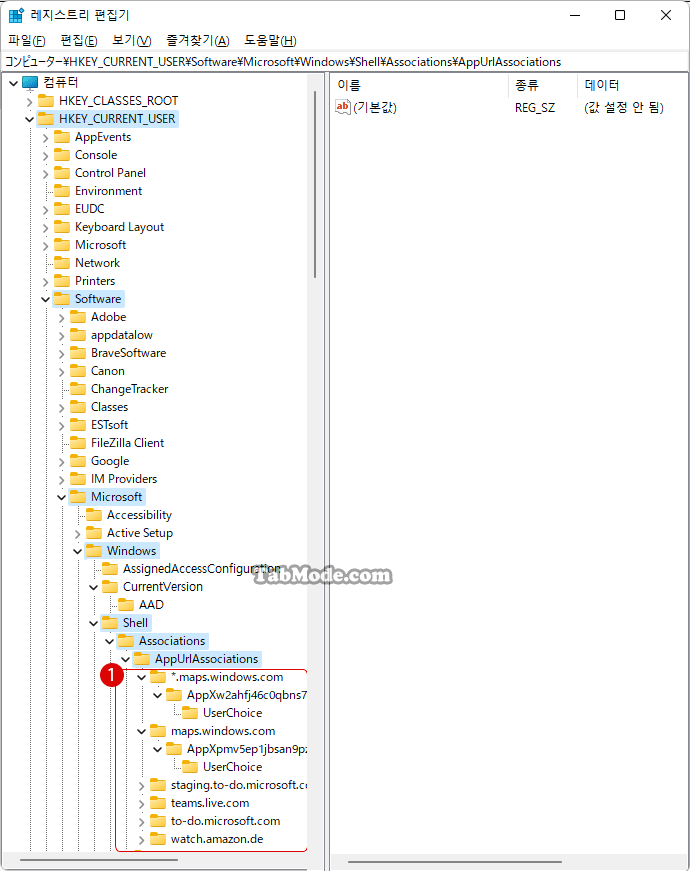The width and height of the screenshot is (690, 871).
Task: Click the EUDC folder icon
Action: [x=62, y=208]
